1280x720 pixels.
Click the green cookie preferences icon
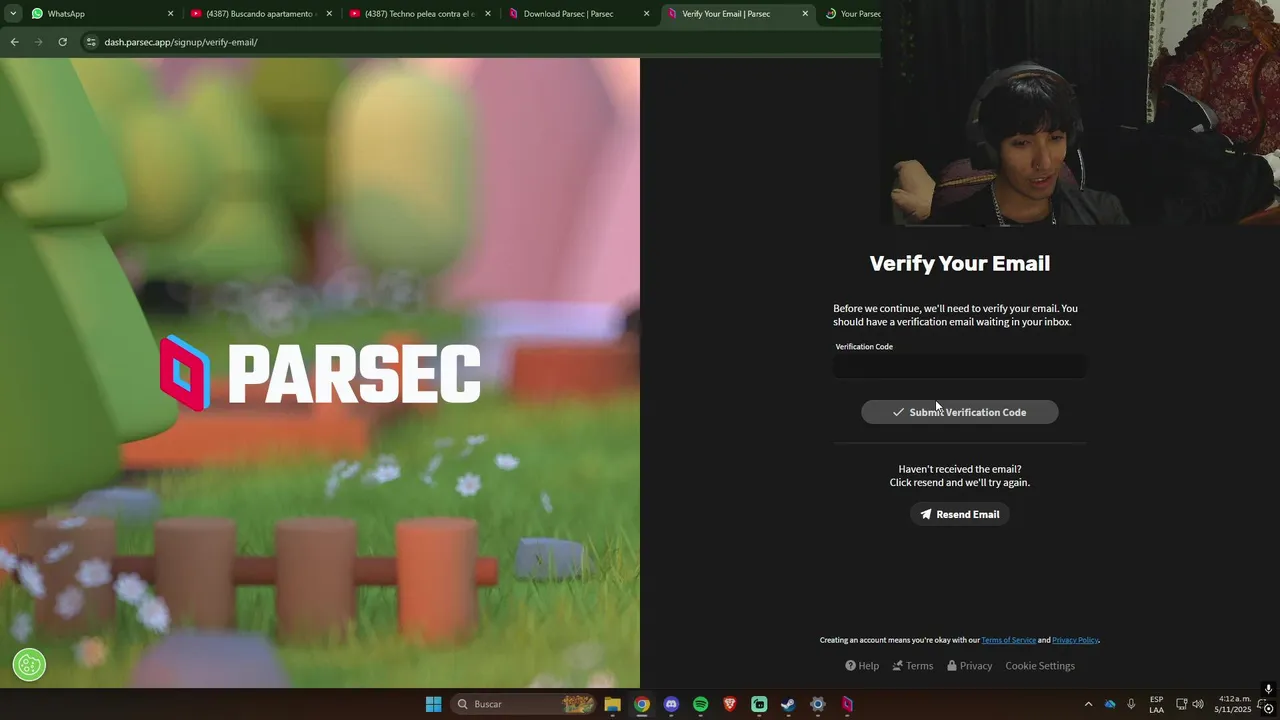point(29,664)
